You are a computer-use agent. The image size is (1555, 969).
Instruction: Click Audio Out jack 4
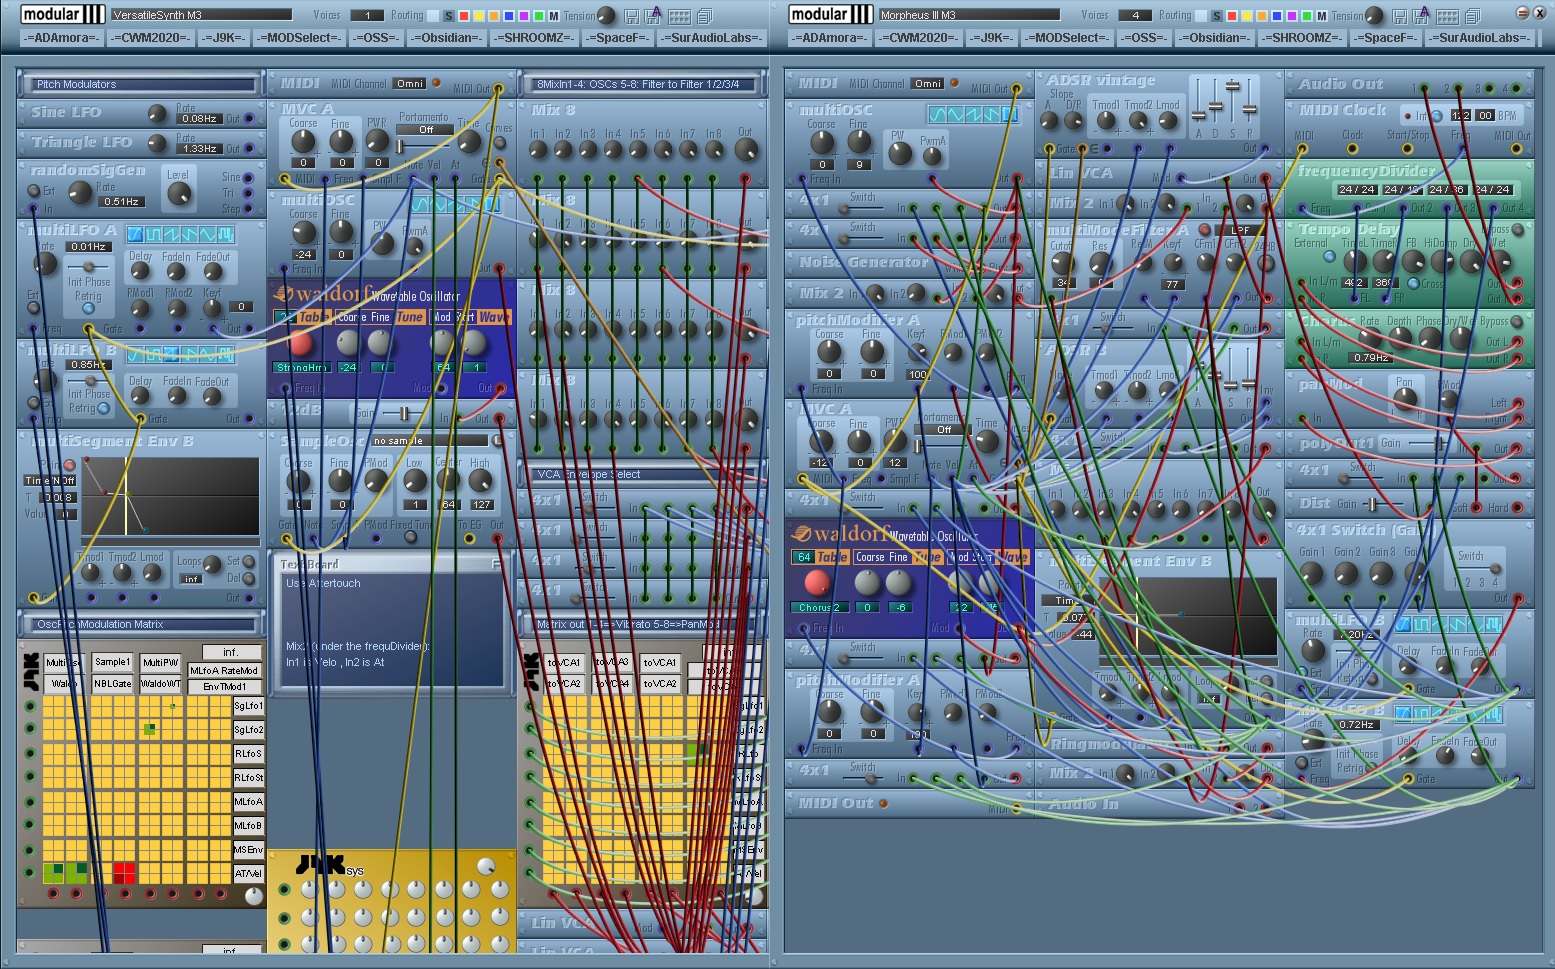click(x=1517, y=89)
